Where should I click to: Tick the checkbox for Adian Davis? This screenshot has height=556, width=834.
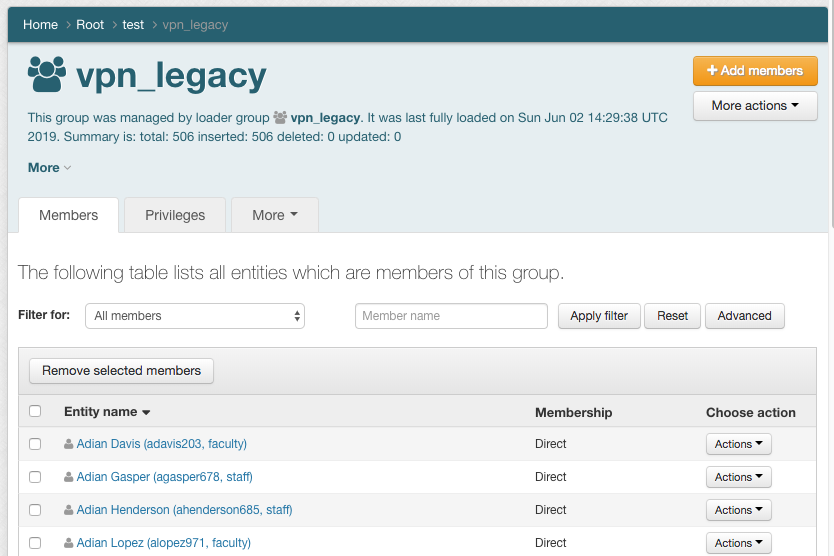(35, 444)
